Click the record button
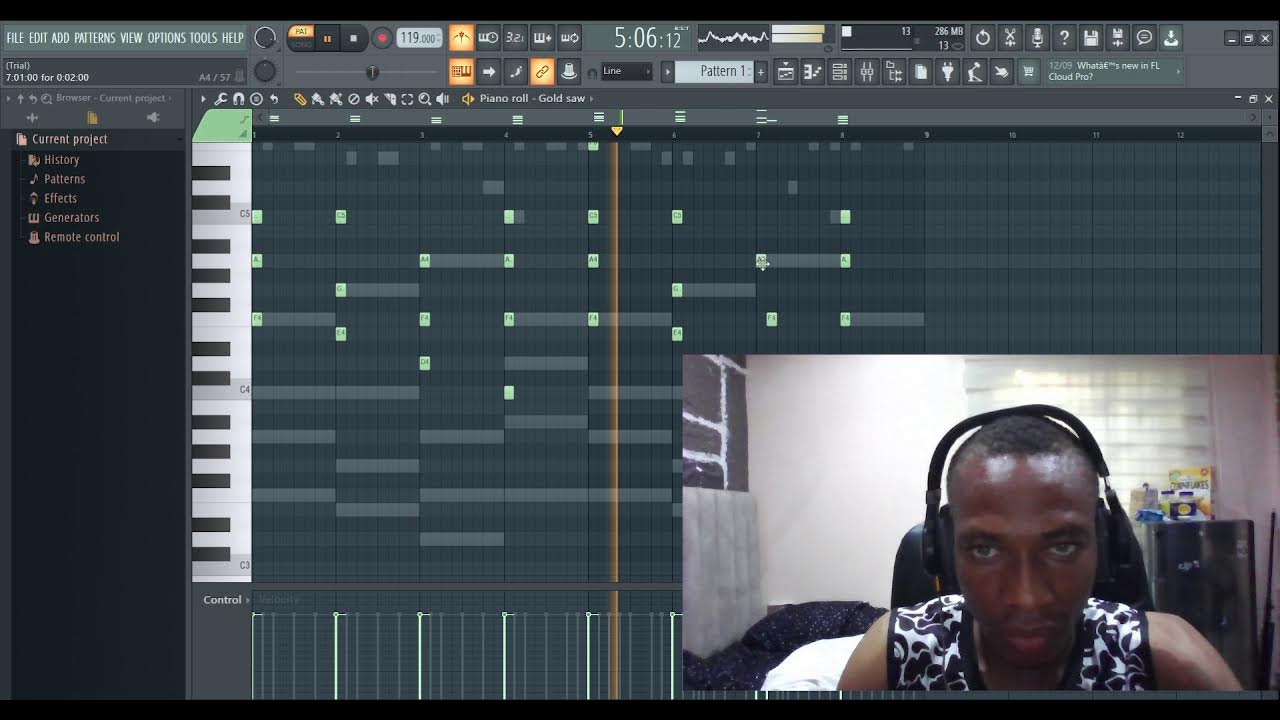1280x720 pixels. [x=382, y=39]
